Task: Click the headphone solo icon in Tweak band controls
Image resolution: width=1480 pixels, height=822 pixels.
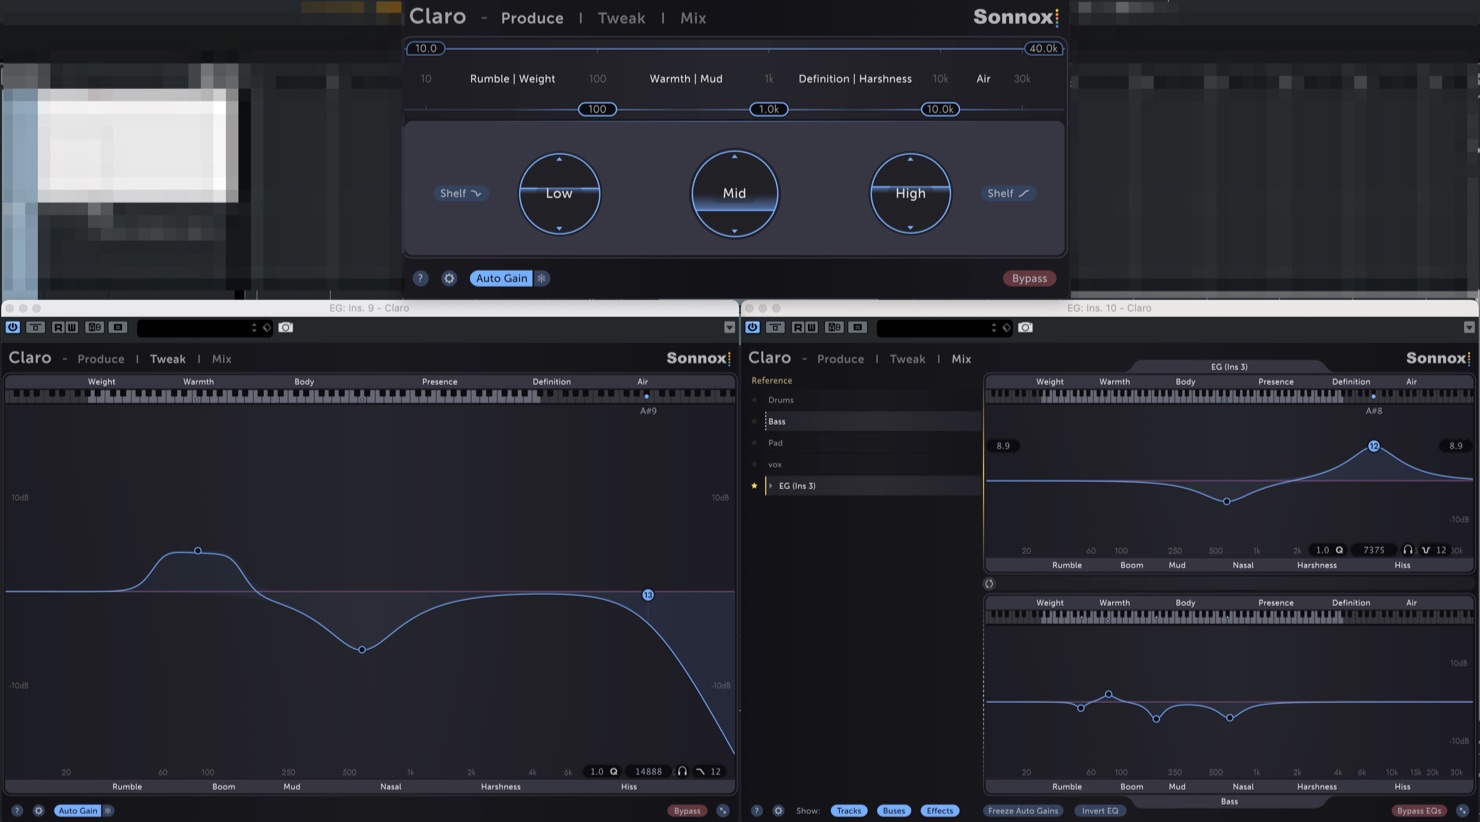Action: [x=682, y=771]
